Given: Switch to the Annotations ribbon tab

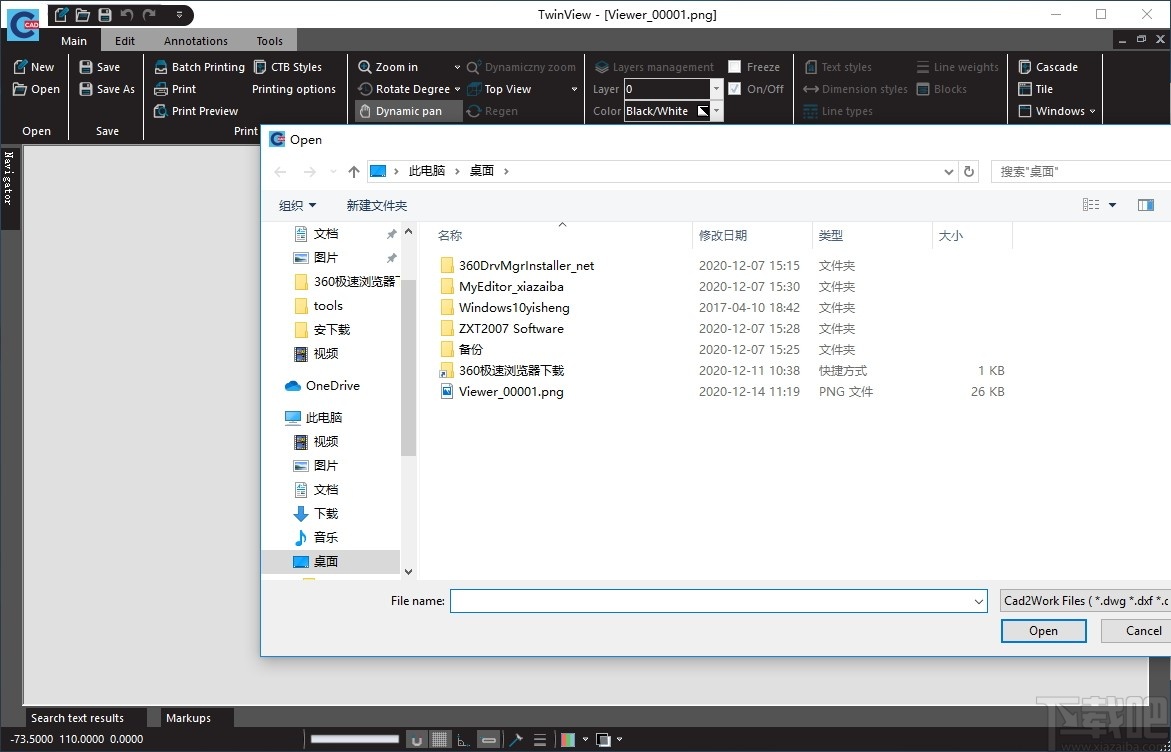Looking at the screenshot, I should pyautogui.click(x=196, y=41).
